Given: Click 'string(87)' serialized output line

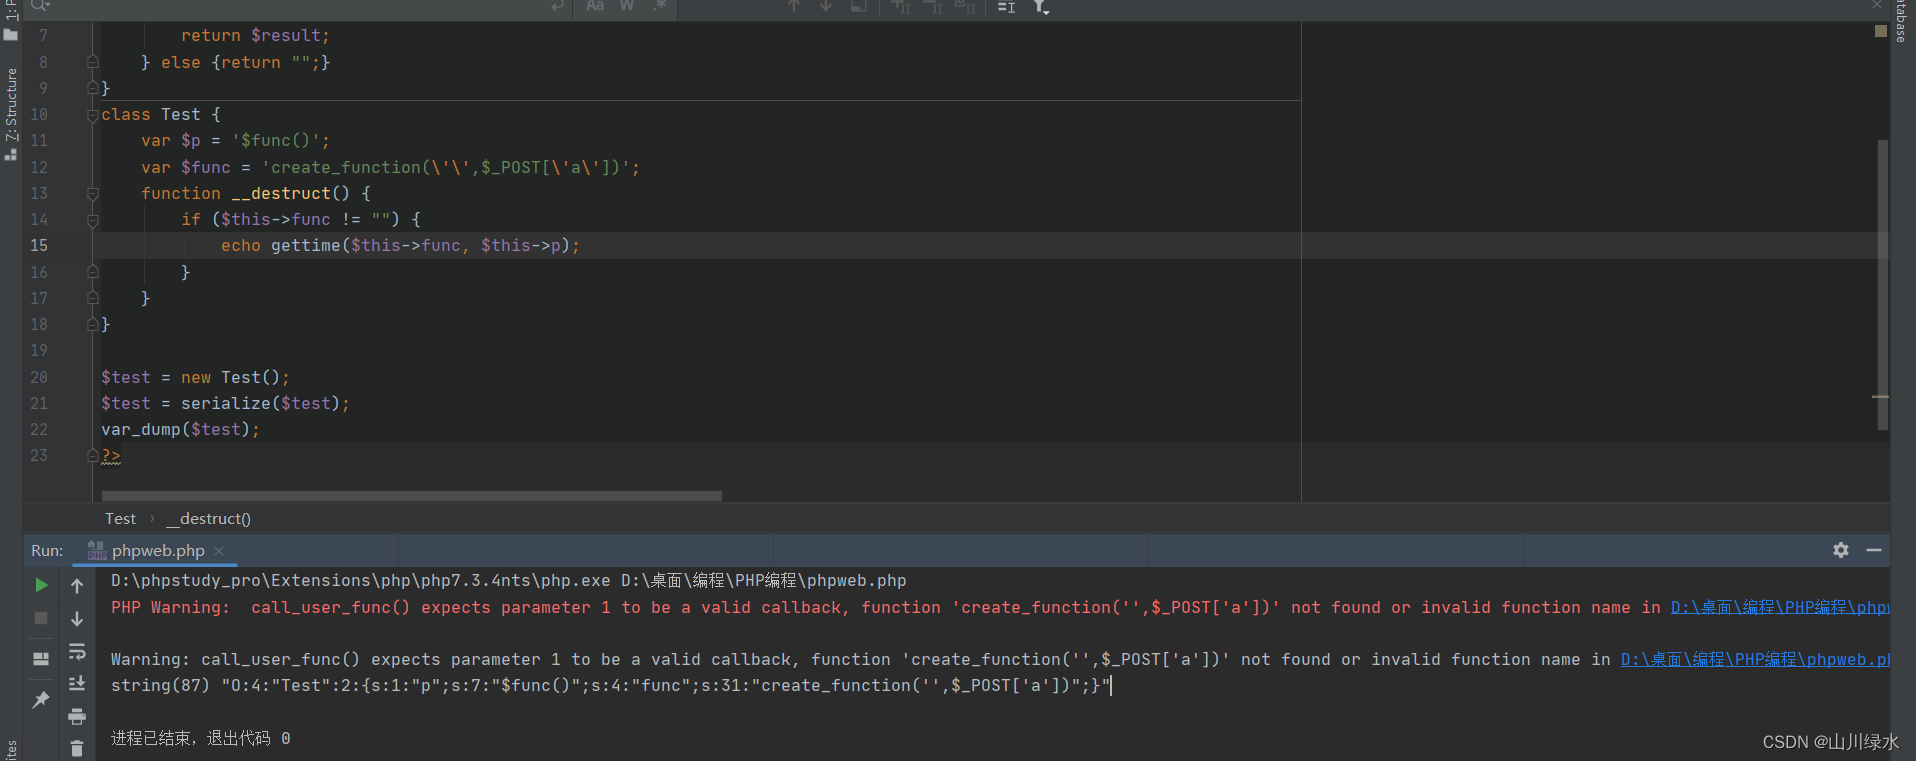Looking at the screenshot, I should (610, 685).
